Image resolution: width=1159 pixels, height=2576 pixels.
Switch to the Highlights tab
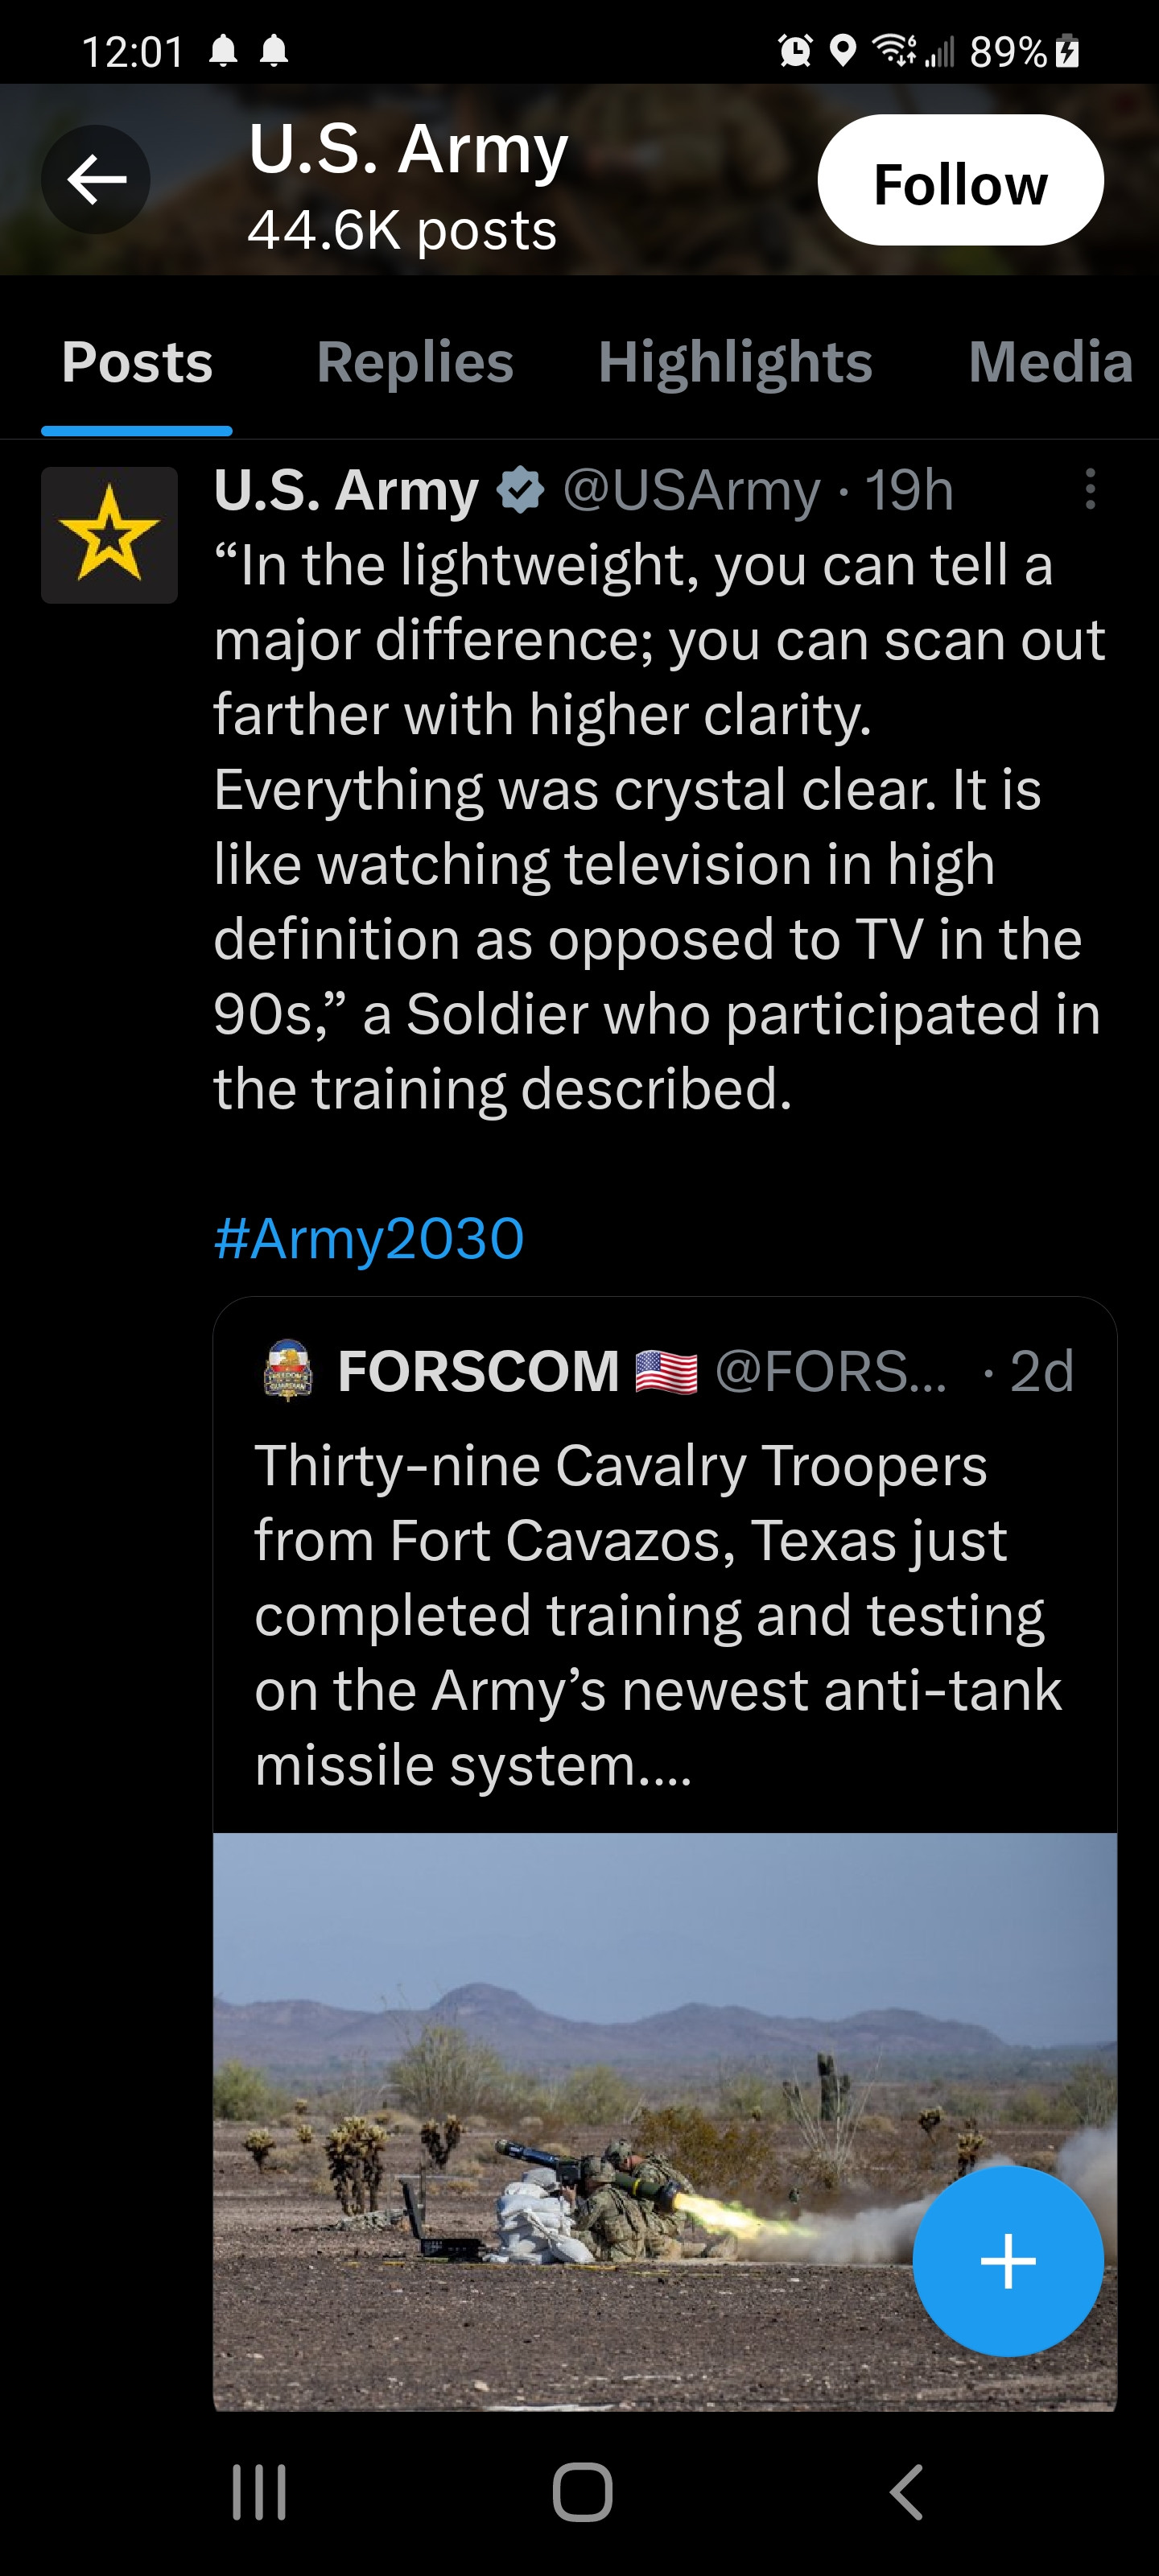pos(735,362)
